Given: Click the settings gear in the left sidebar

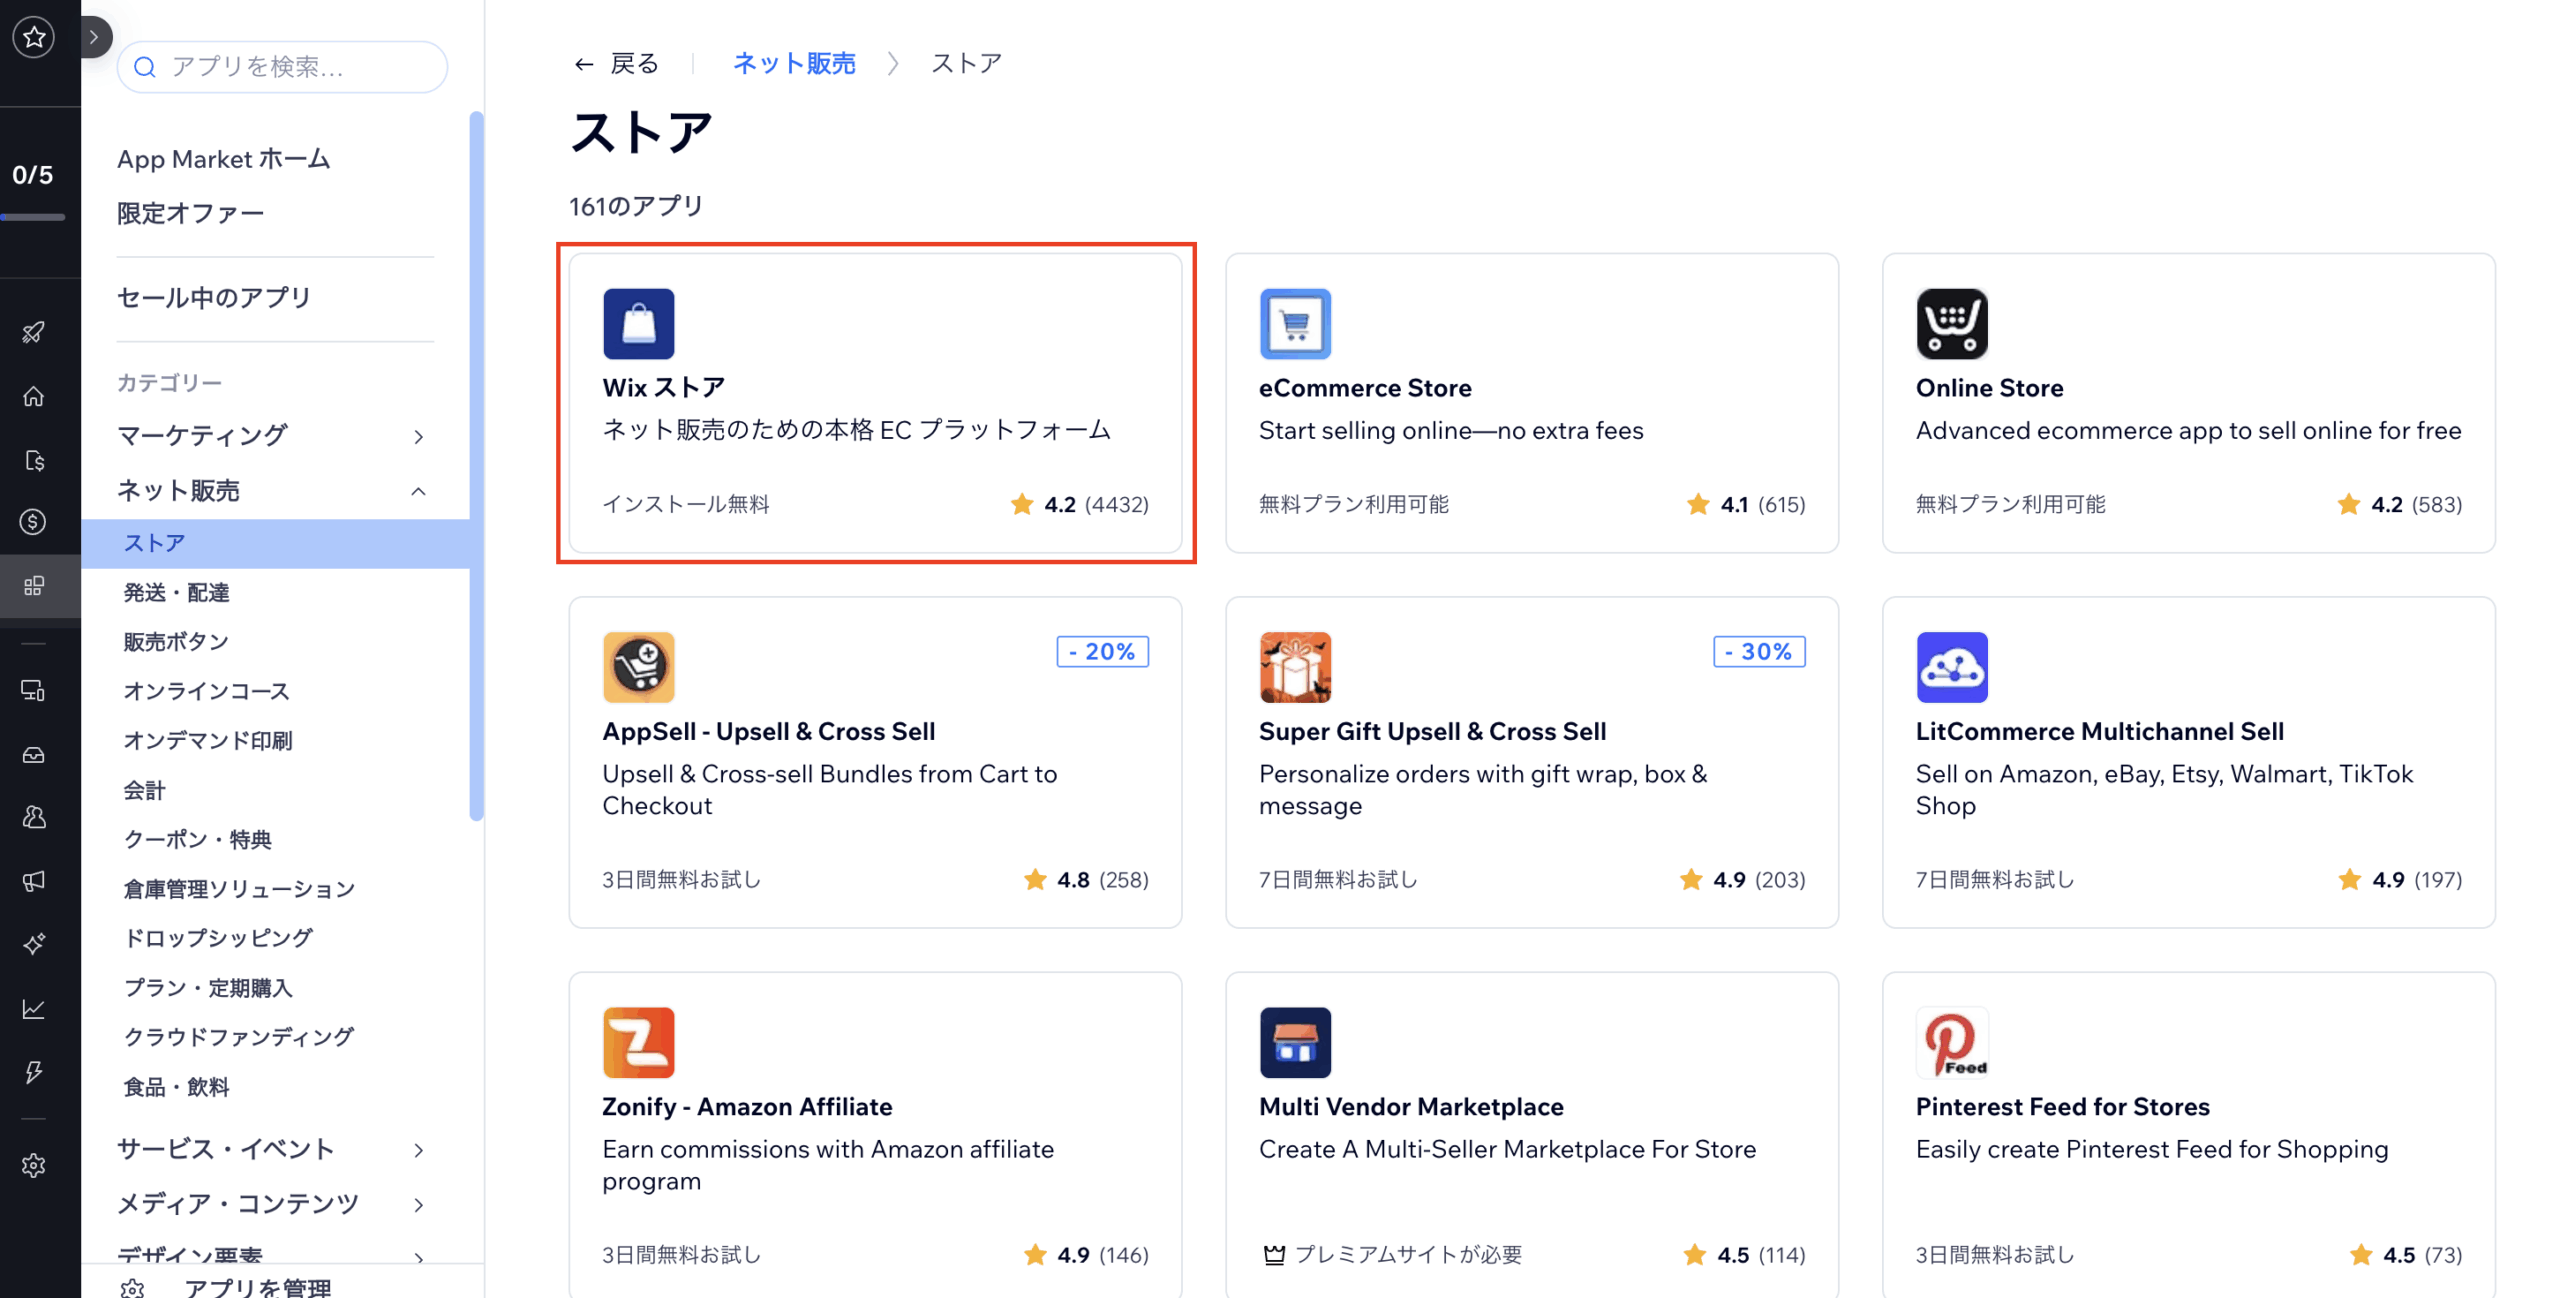Looking at the screenshot, I should pyautogui.click(x=34, y=1165).
